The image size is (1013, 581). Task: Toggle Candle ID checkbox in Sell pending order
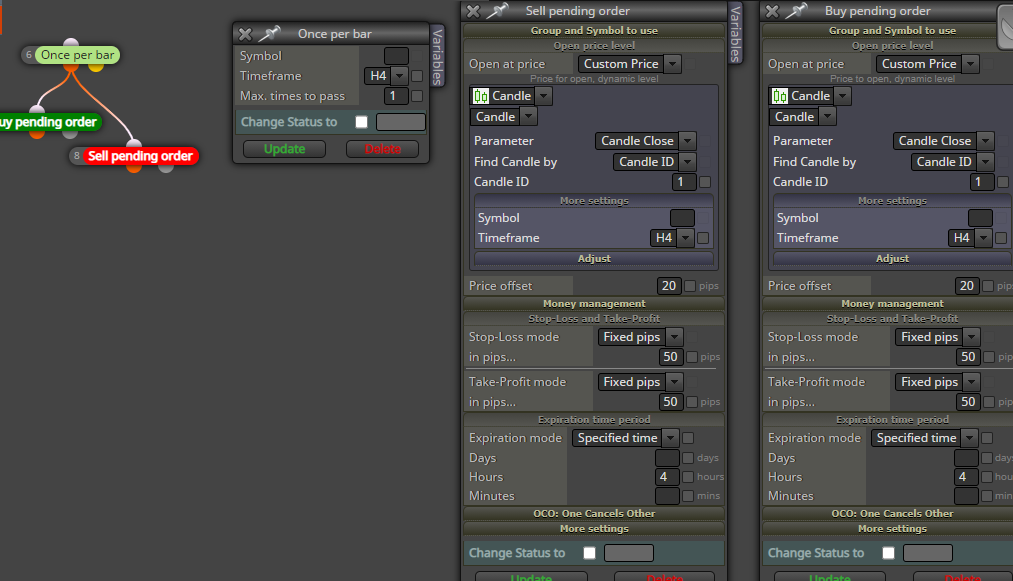[x=705, y=182]
